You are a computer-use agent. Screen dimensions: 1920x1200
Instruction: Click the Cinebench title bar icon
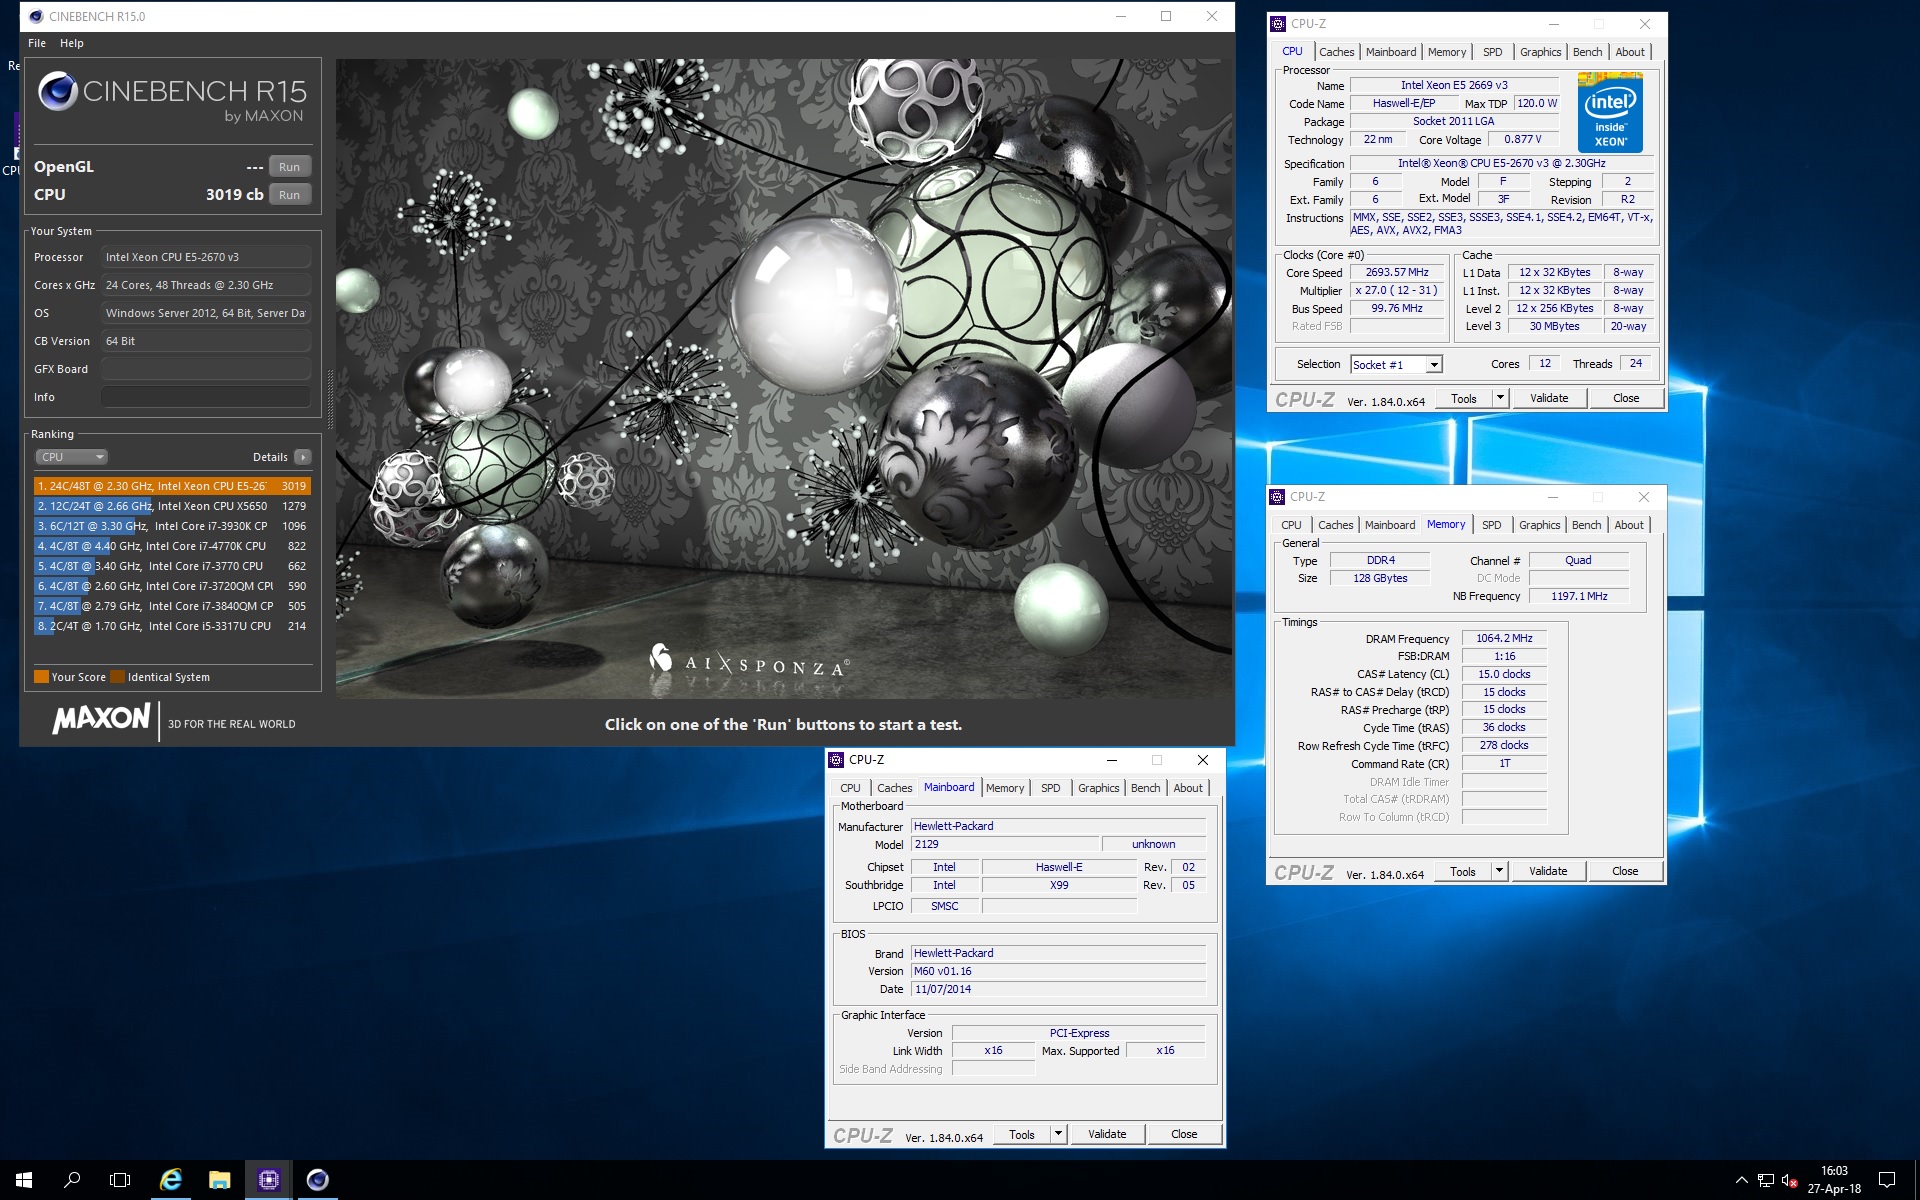point(36,16)
